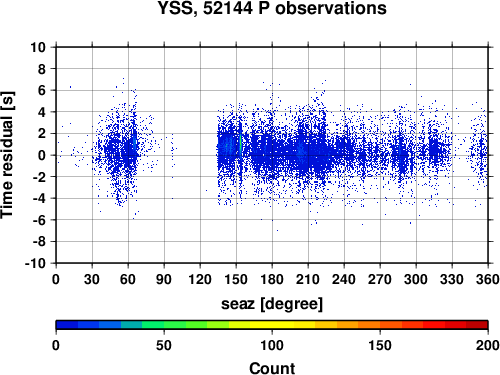Click the colorbar tick label 200

pyautogui.click(x=488, y=346)
